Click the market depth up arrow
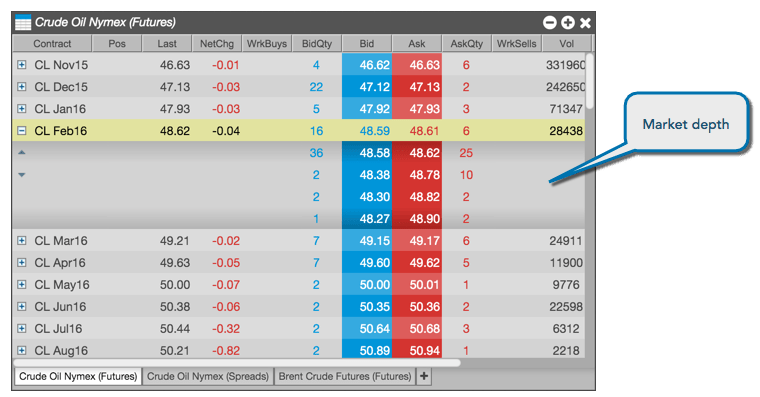The height and width of the screenshot is (397, 760). pos(21,152)
